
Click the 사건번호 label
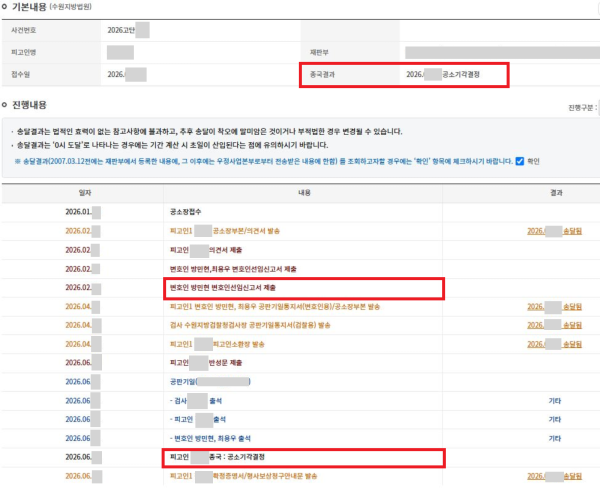[x=24, y=30]
